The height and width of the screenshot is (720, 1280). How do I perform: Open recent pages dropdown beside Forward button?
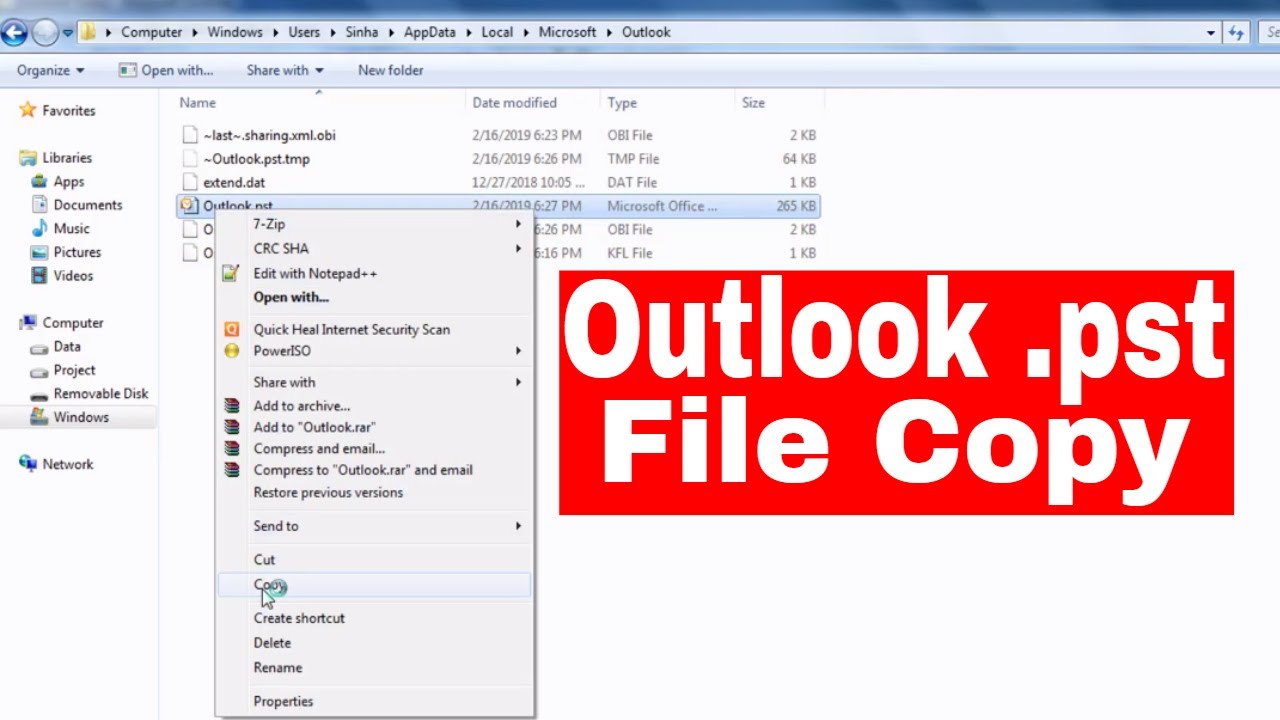pos(68,33)
